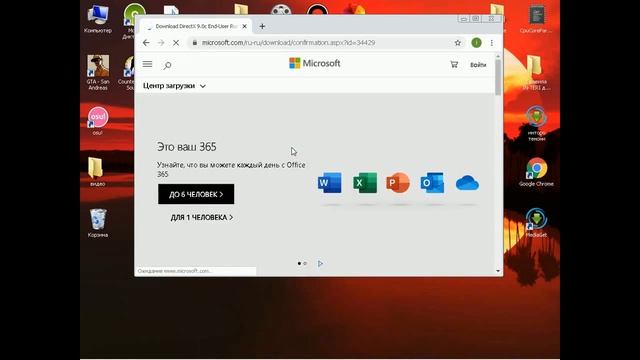Open the видео folder on desktop

pyautogui.click(x=97, y=171)
